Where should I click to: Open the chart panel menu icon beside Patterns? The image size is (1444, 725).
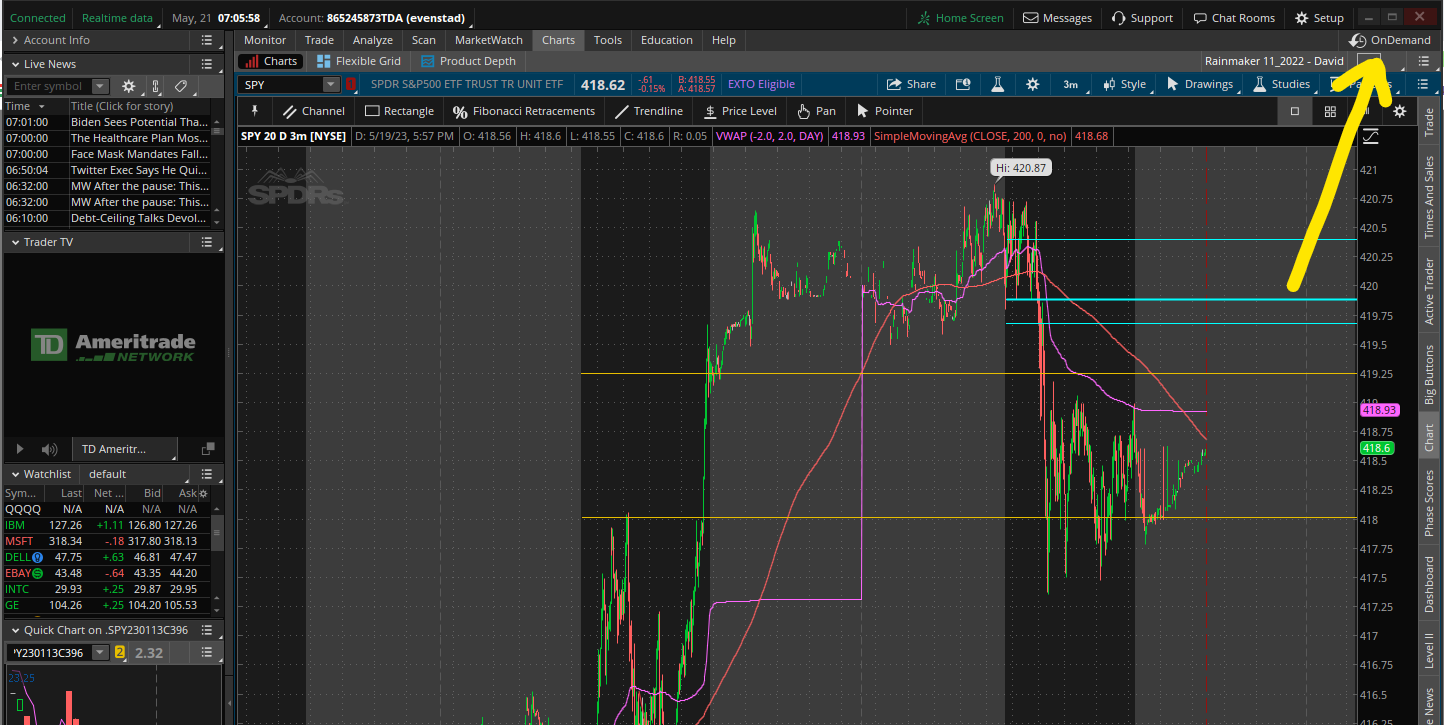pos(1424,84)
